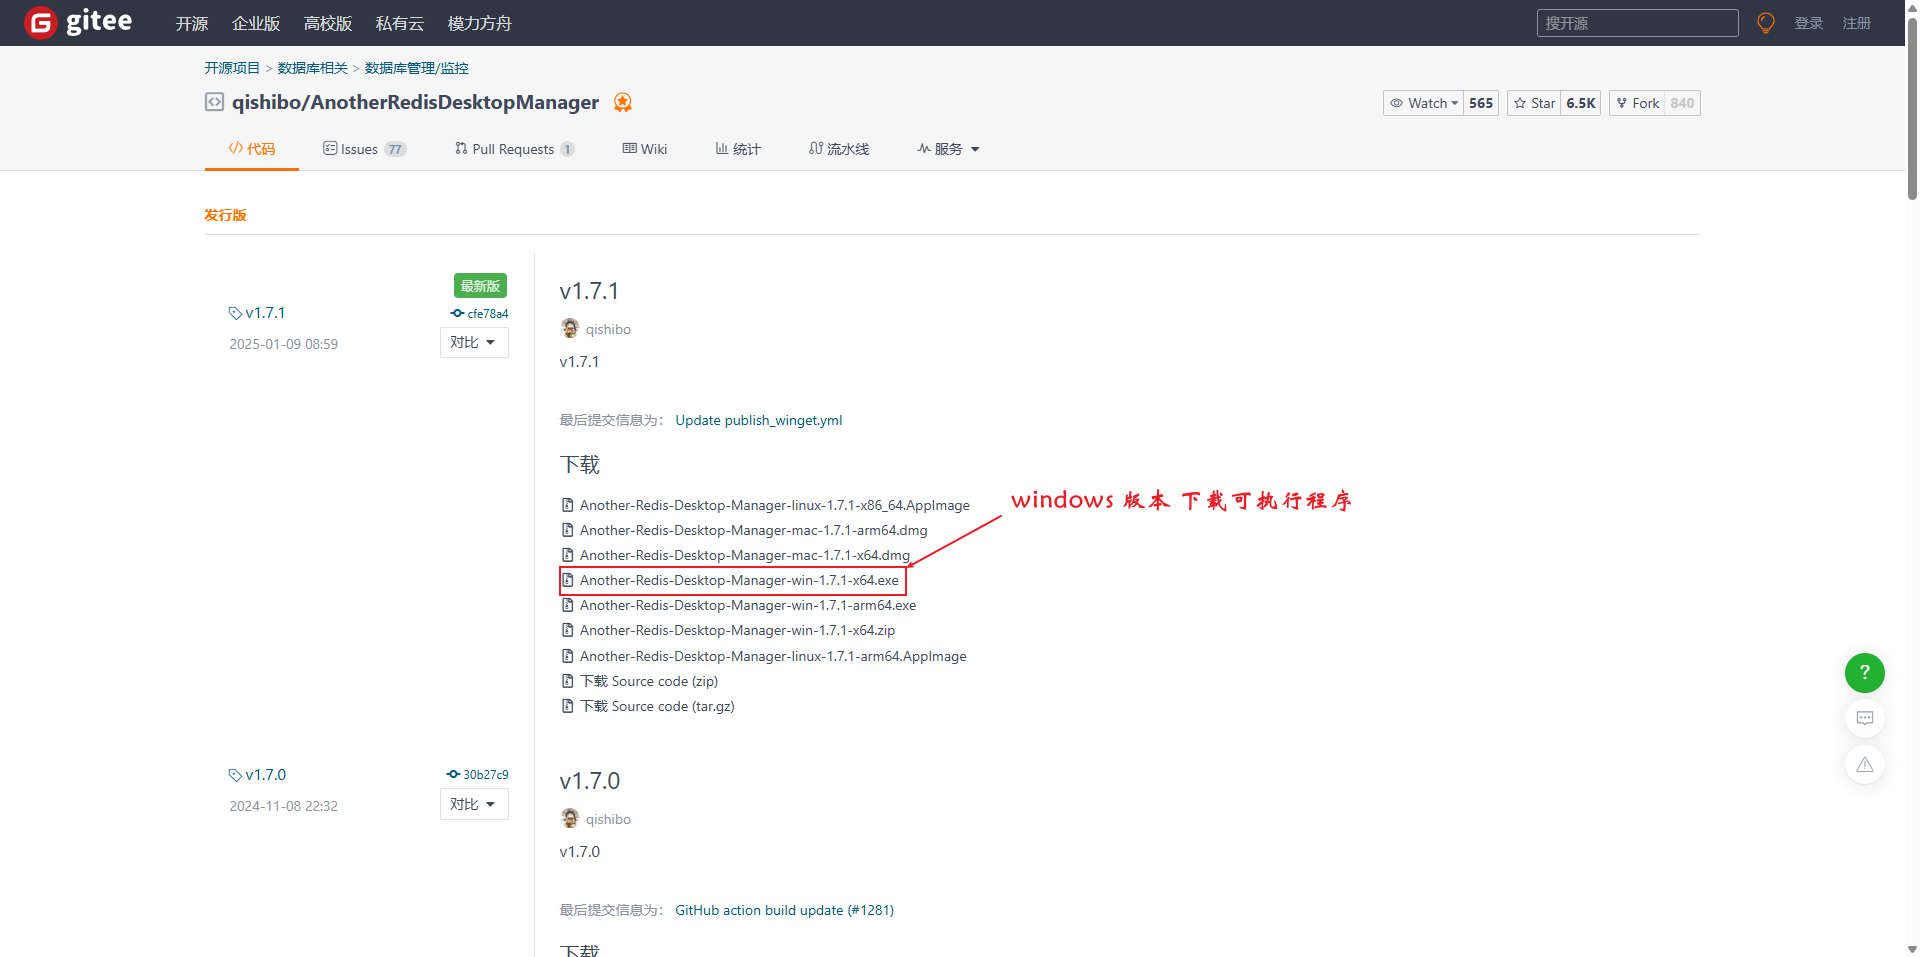Download the win-1.7.1-arm64.exe file

748,605
